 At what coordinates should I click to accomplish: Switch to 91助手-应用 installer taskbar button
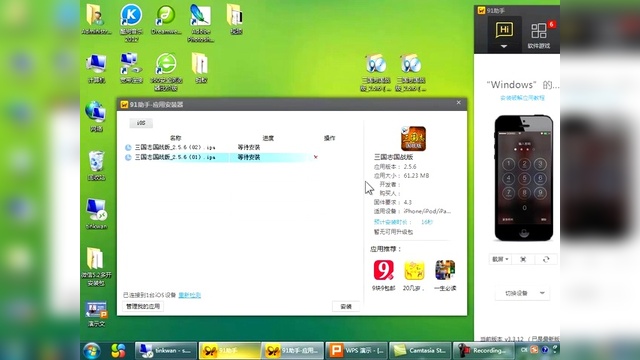point(292,351)
